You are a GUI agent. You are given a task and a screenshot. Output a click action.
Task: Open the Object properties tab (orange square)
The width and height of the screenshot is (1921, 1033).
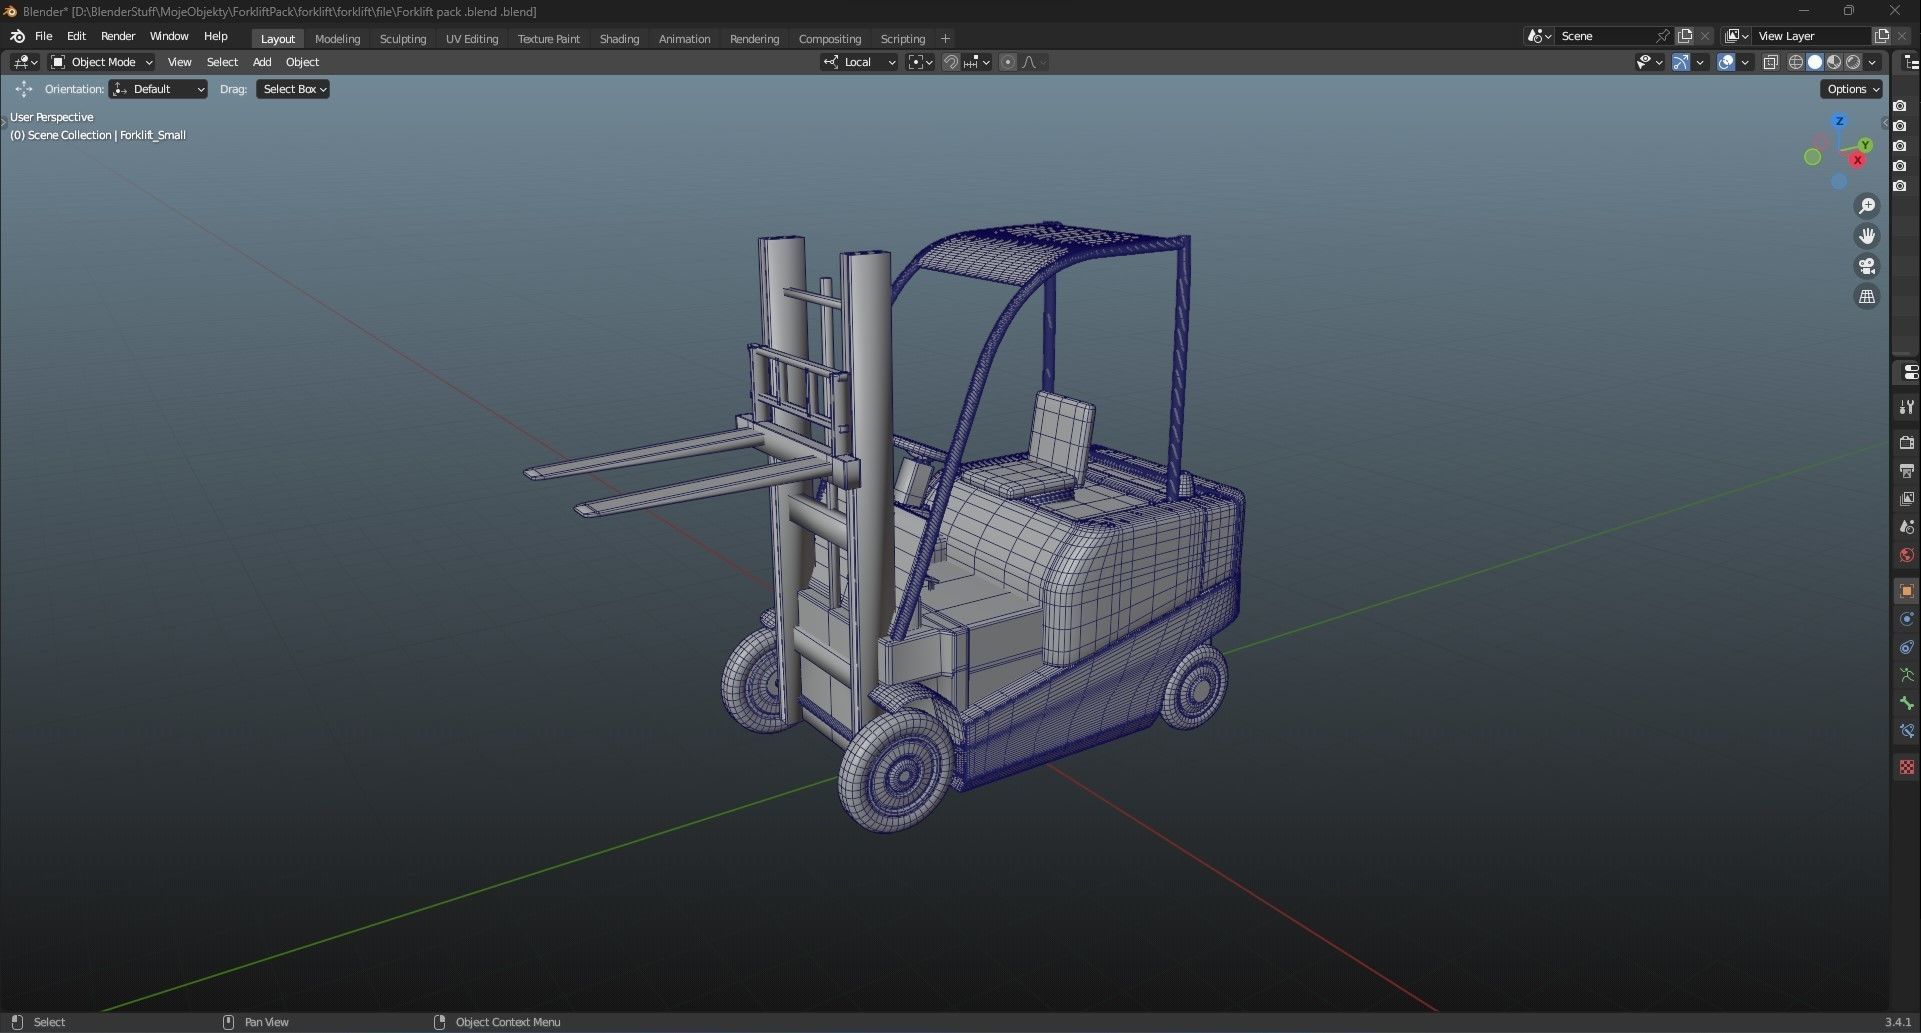(1907, 591)
